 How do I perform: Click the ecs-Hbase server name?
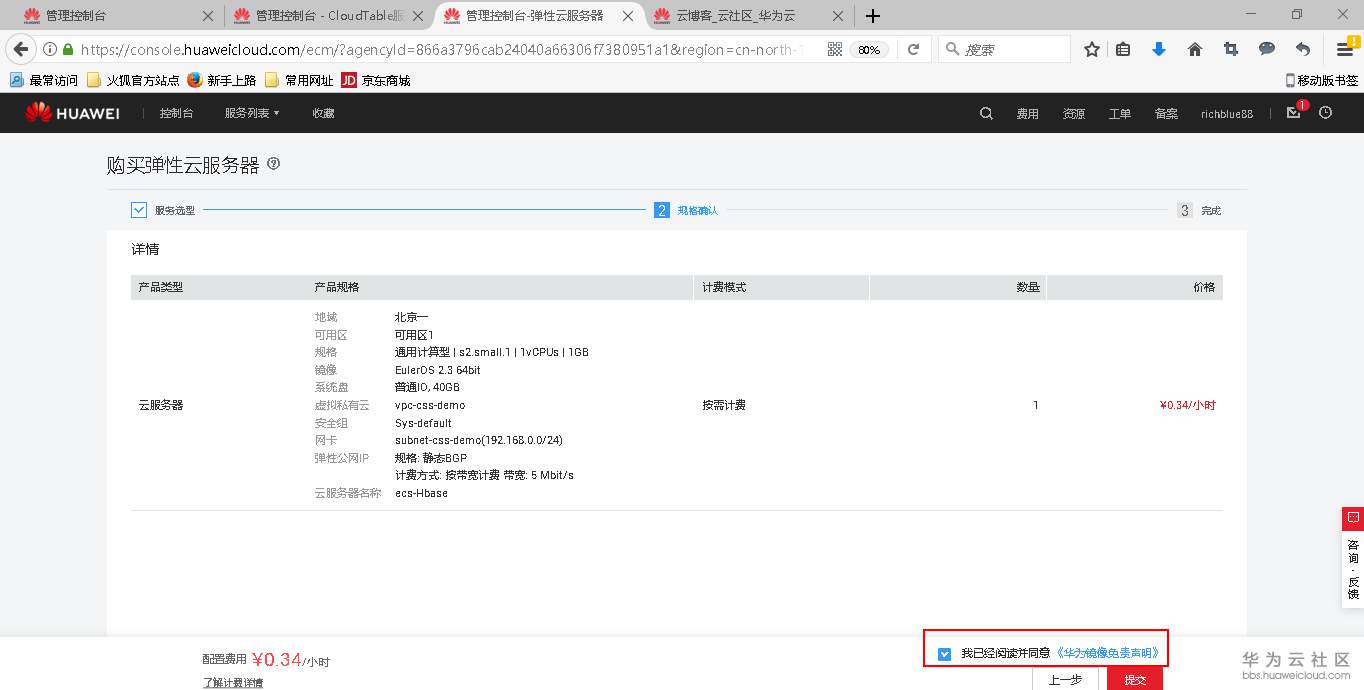pyautogui.click(x=421, y=493)
